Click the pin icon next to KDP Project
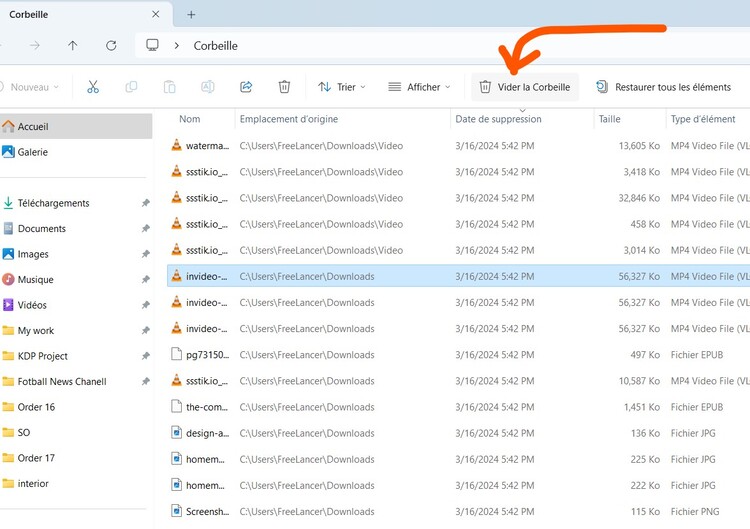Screen dimensions: 750x529 click(x=145, y=356)
